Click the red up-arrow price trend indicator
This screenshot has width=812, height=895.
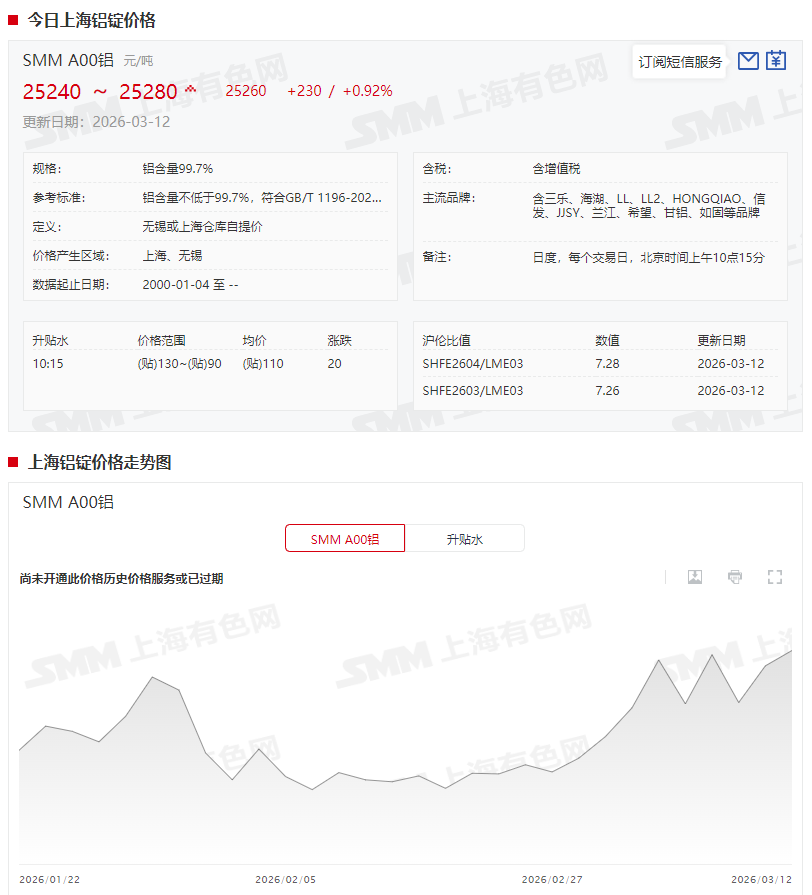[191, 89]
